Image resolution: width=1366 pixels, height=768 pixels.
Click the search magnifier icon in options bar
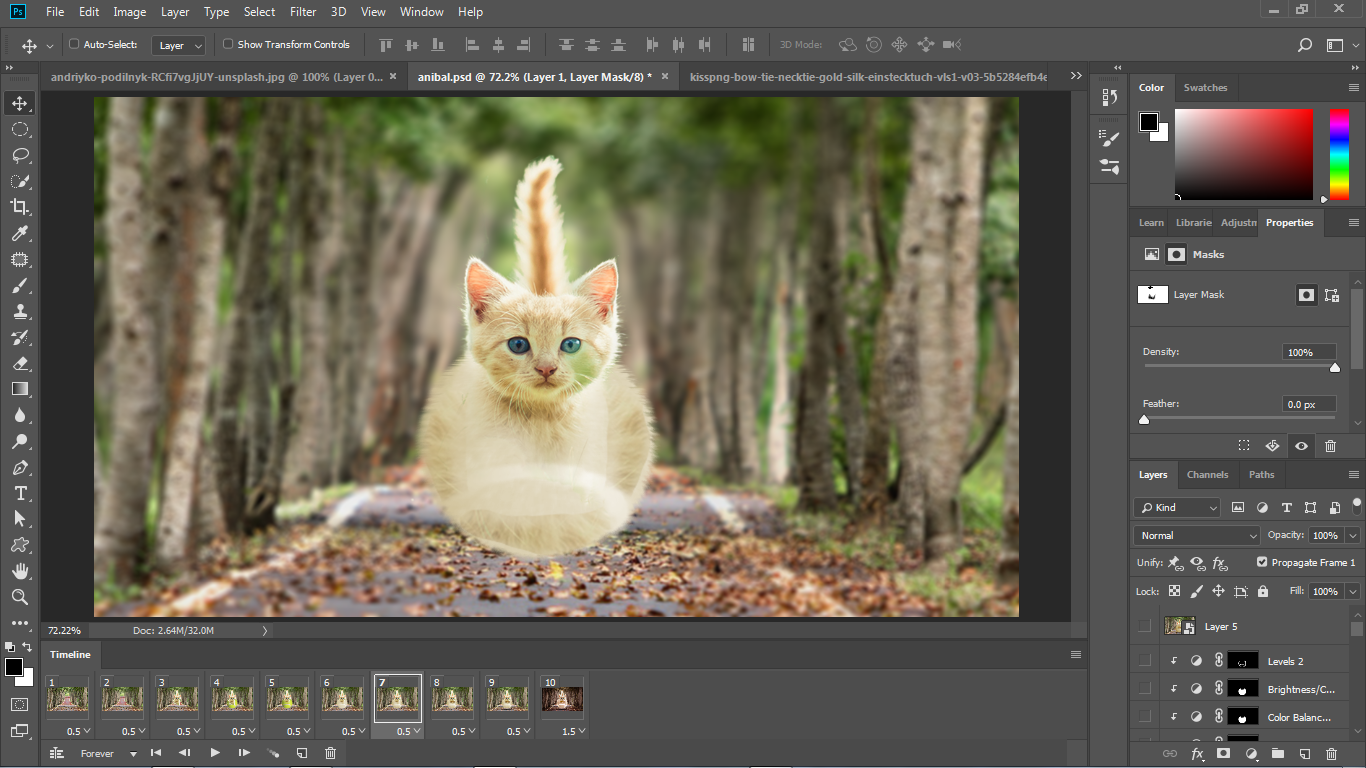point(1304,45)
